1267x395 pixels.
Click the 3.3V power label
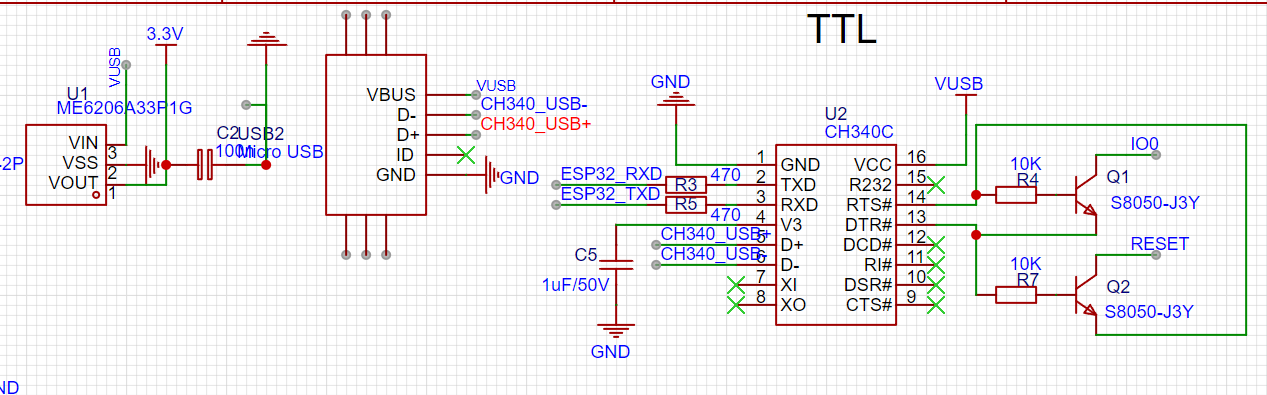[165, 33]
